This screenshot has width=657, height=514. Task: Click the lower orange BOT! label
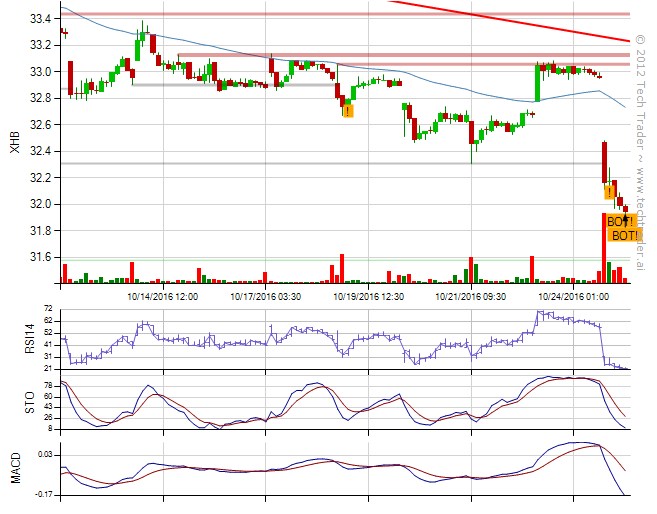[x=625, y=235]
